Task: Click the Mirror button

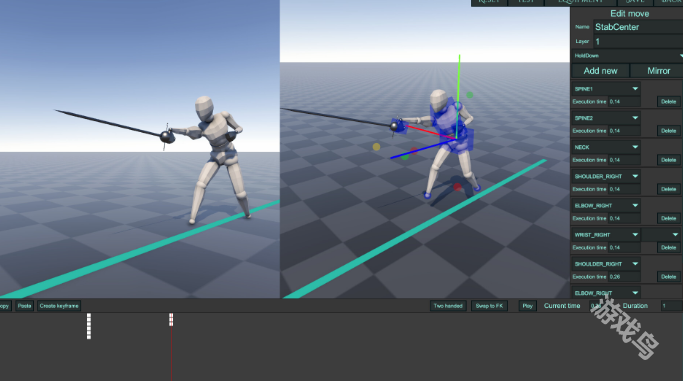Action: [658, 71]
